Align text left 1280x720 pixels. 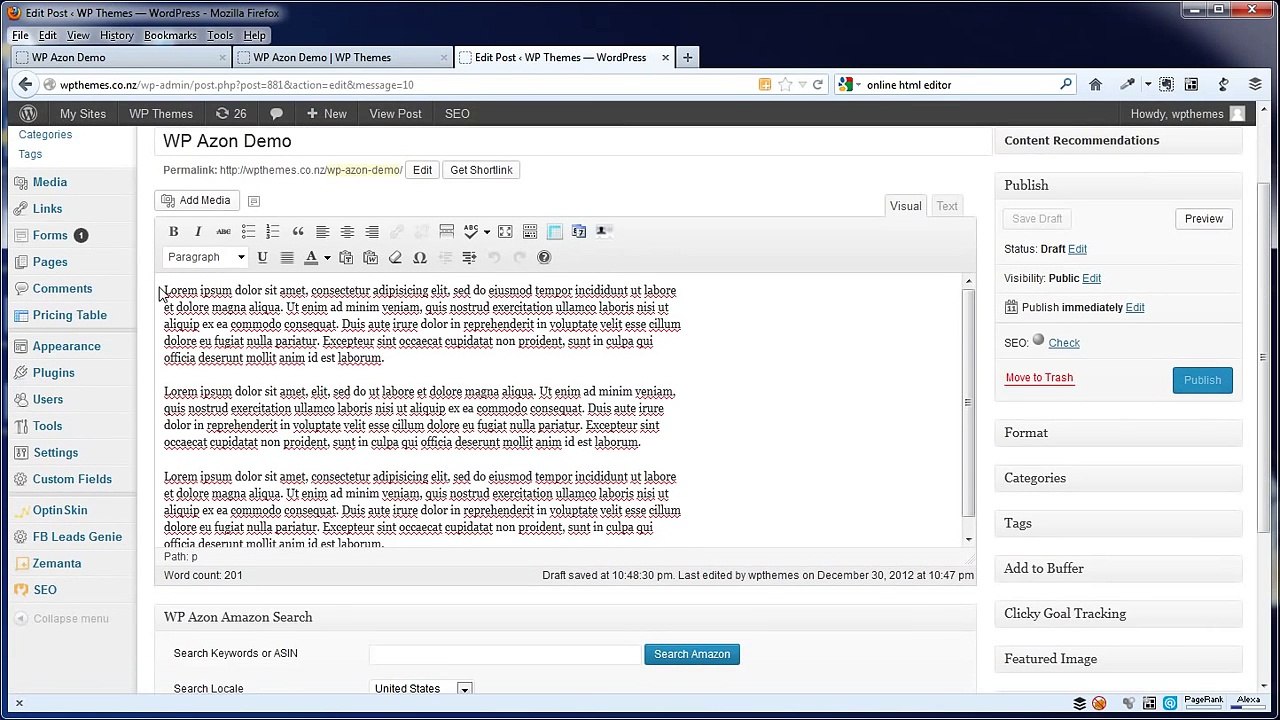coord(322,231)
